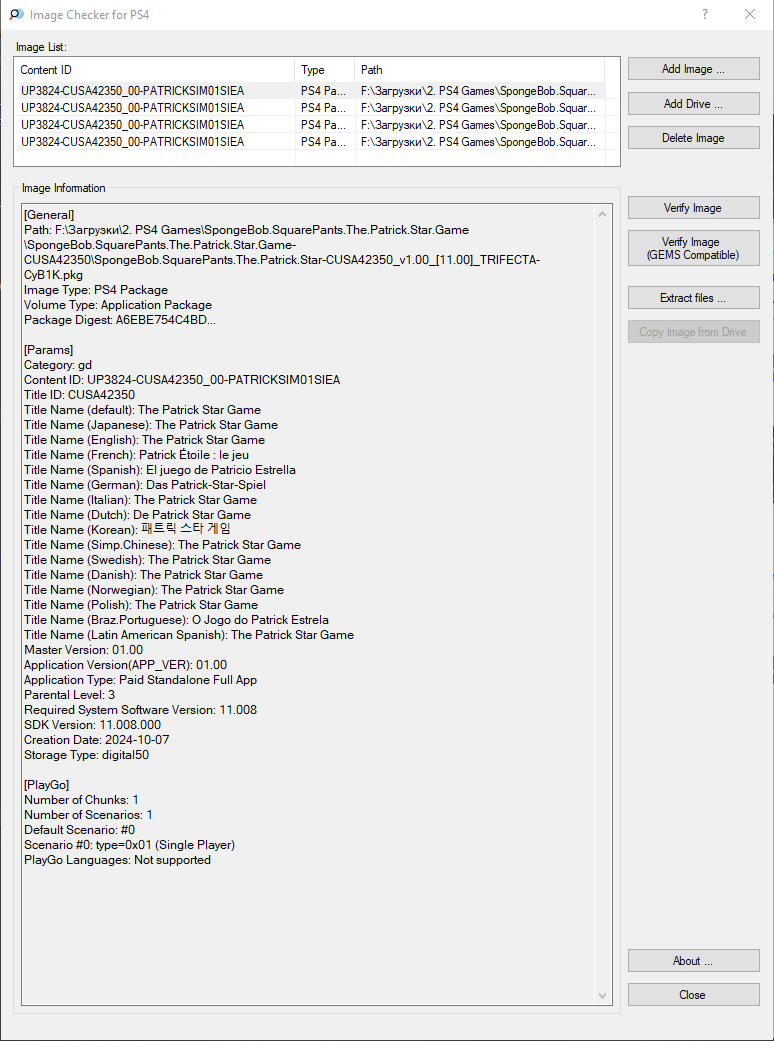
Task: Click the 'Category: gd' line
Action: click(58, 365)
